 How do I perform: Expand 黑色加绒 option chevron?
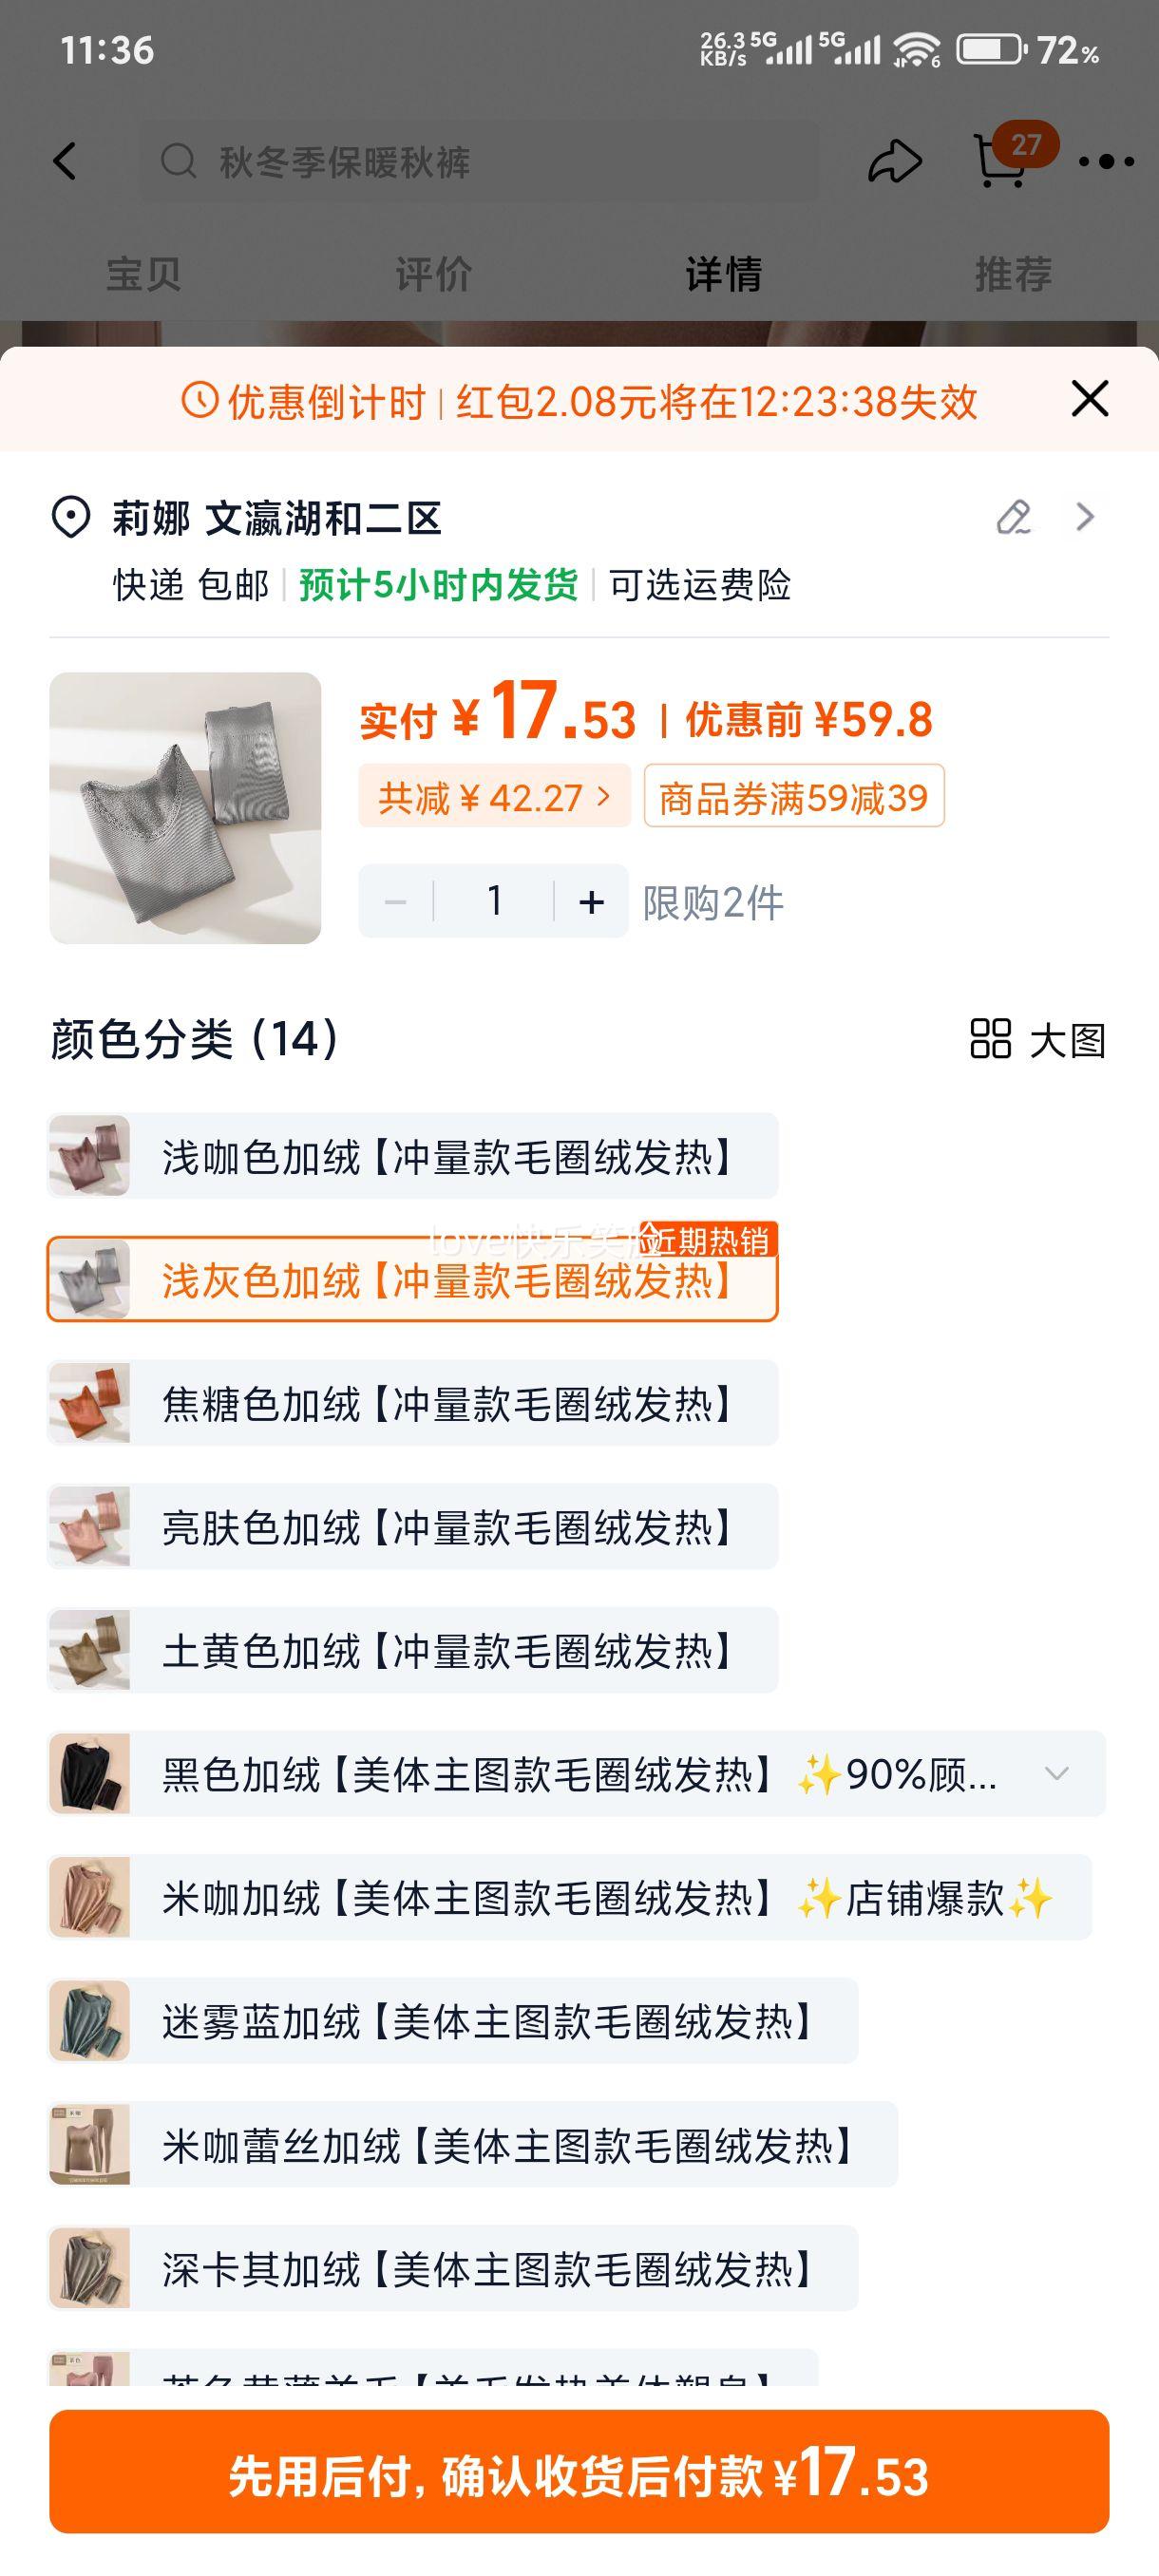point(1056,1774)
